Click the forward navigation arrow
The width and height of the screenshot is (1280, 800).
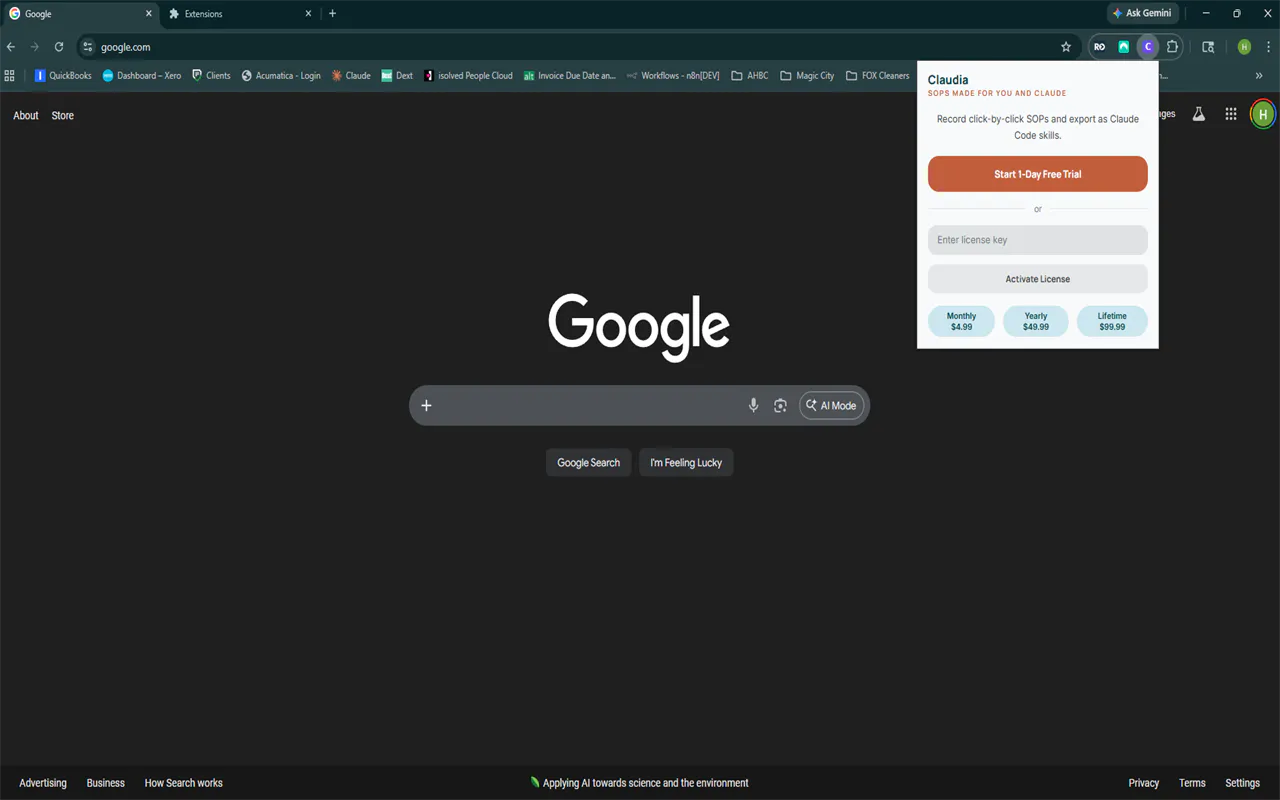pos(35,47)
